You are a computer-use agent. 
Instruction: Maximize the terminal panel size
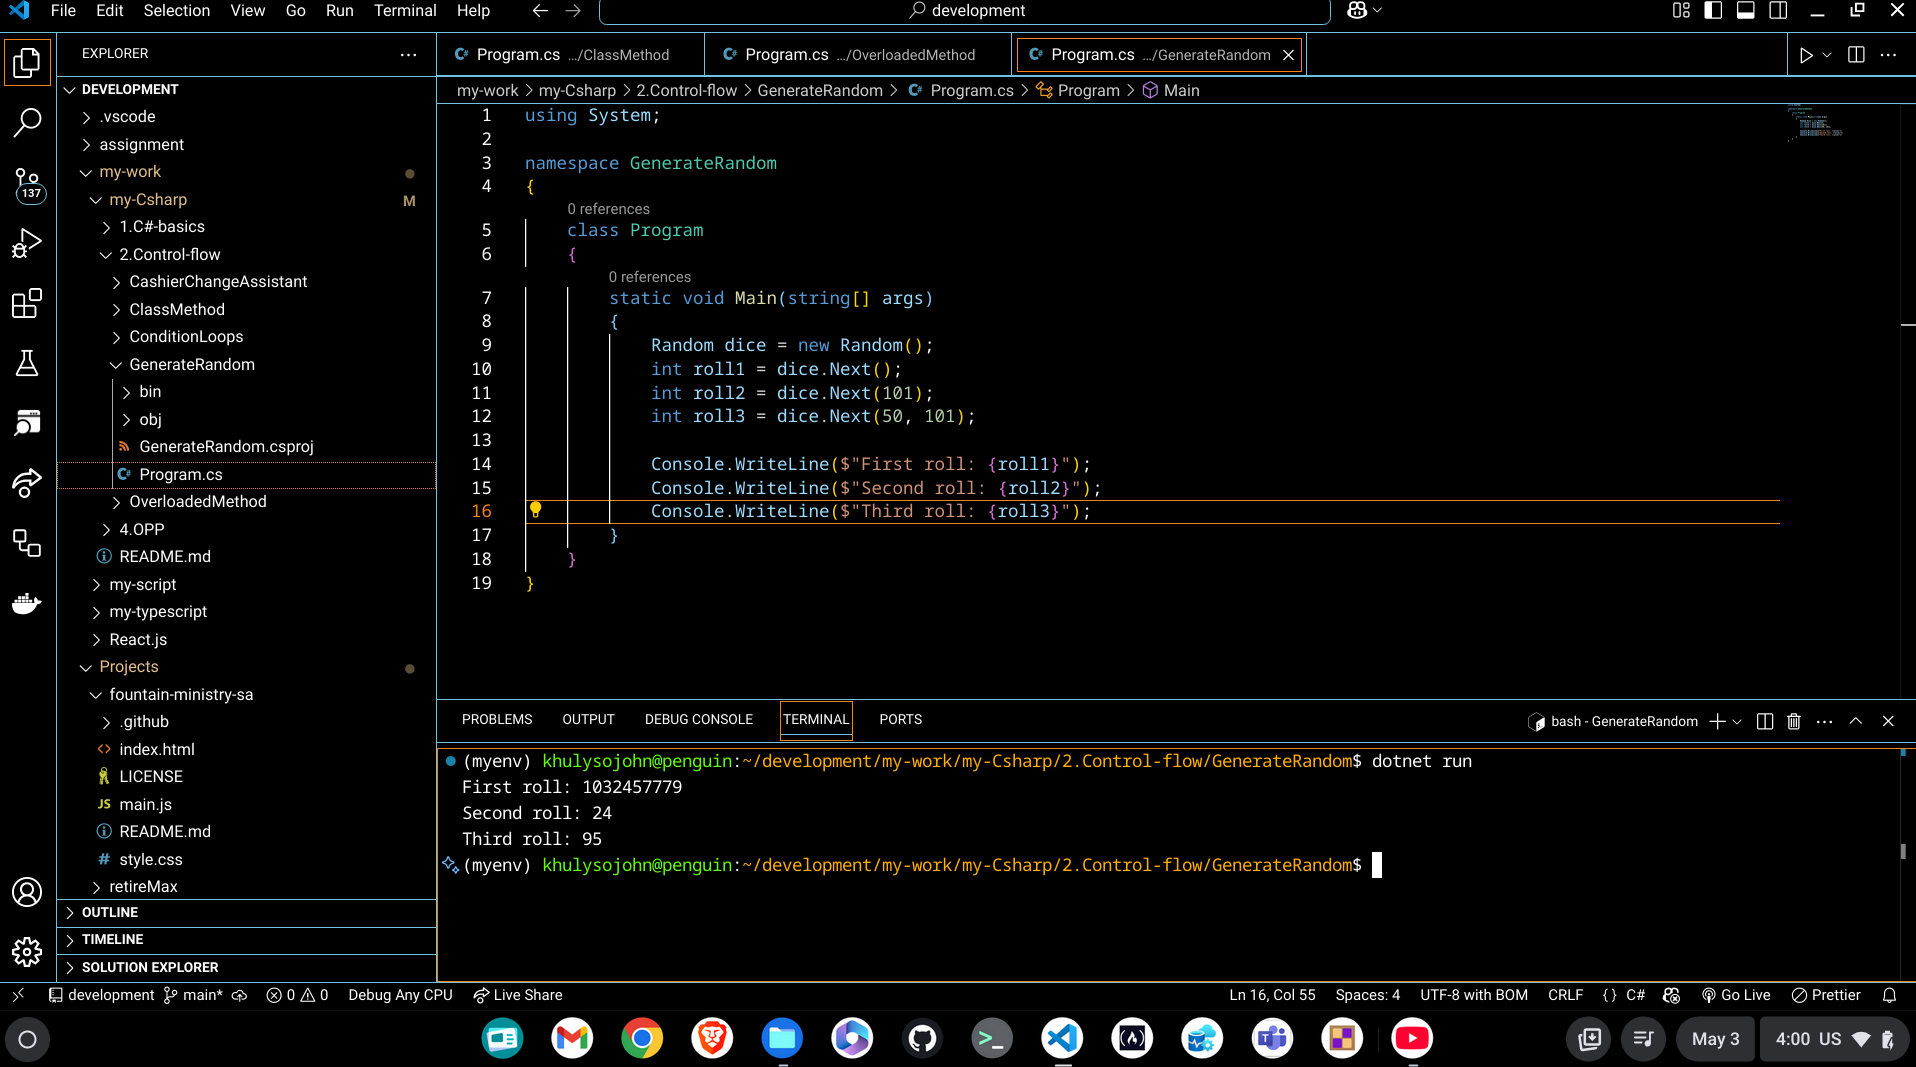tap(1856, 721)
